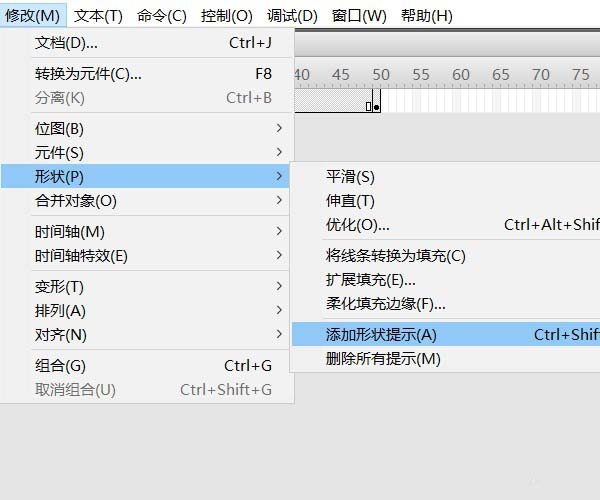This screenshot has height=500, width=600.
Task: Open the 文本(T) menu
Action: coord(98,15)
